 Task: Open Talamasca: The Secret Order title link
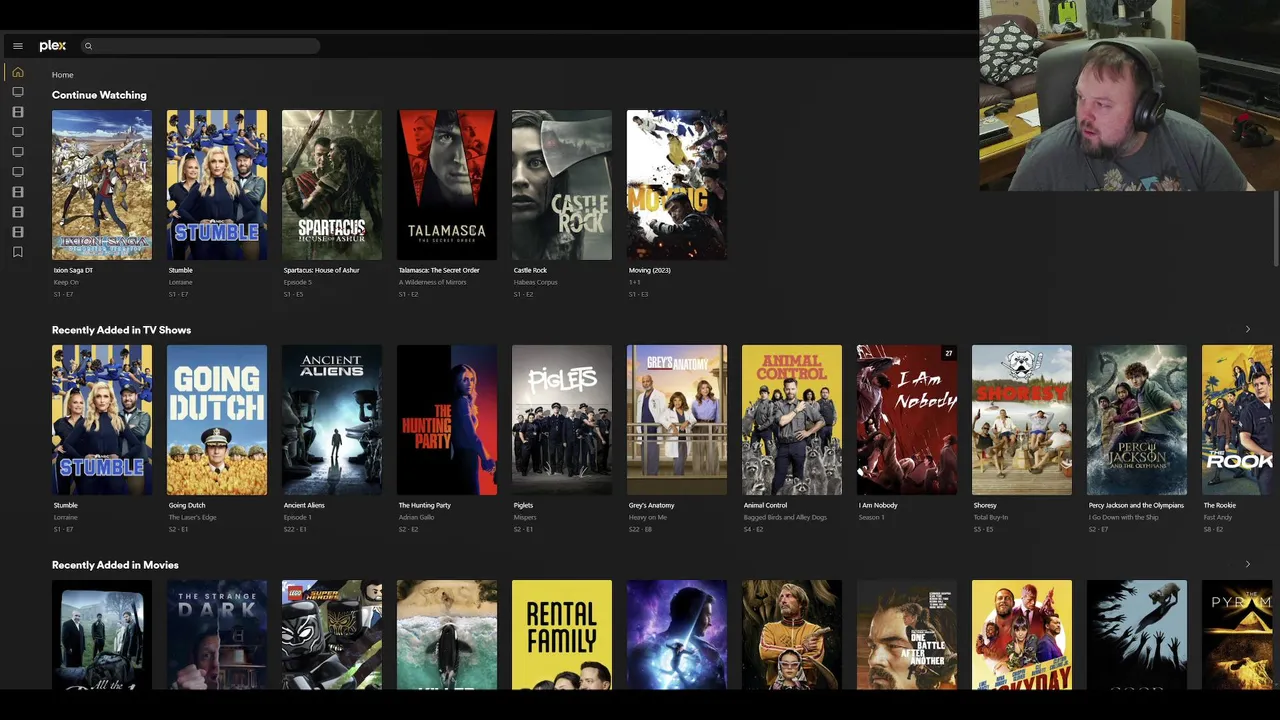coord(439,270)
